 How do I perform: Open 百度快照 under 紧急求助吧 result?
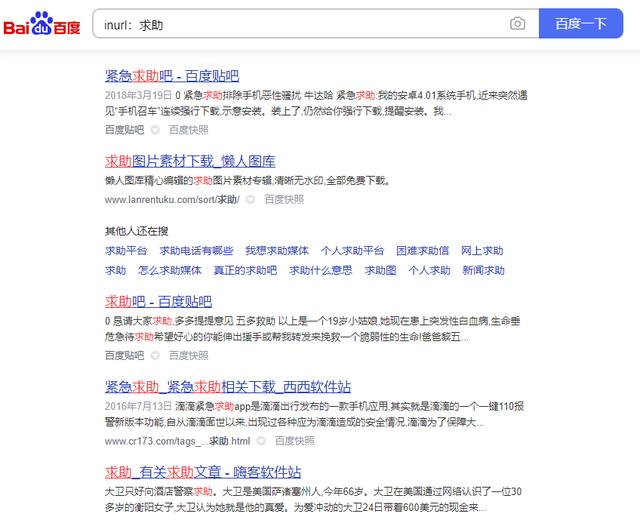(189, 130)
